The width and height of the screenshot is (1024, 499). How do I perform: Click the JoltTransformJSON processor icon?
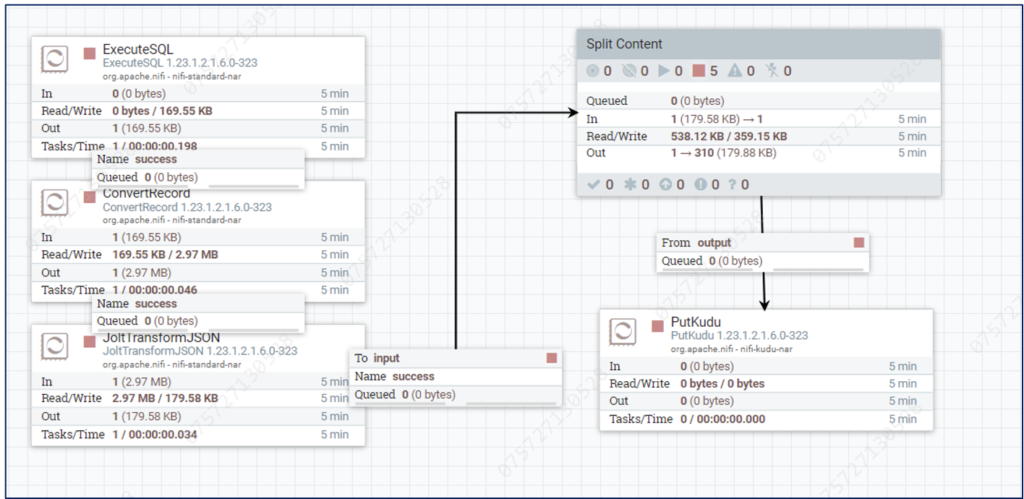(54, 347)
